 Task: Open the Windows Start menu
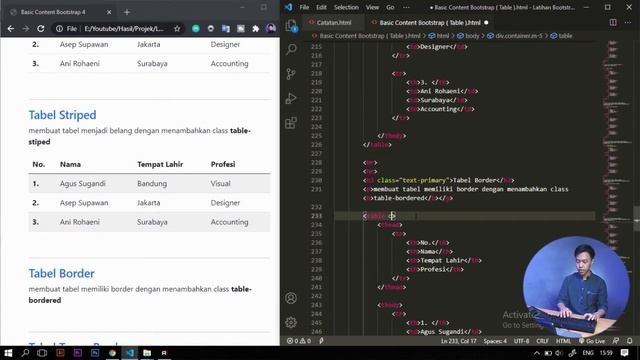point(8,353)
